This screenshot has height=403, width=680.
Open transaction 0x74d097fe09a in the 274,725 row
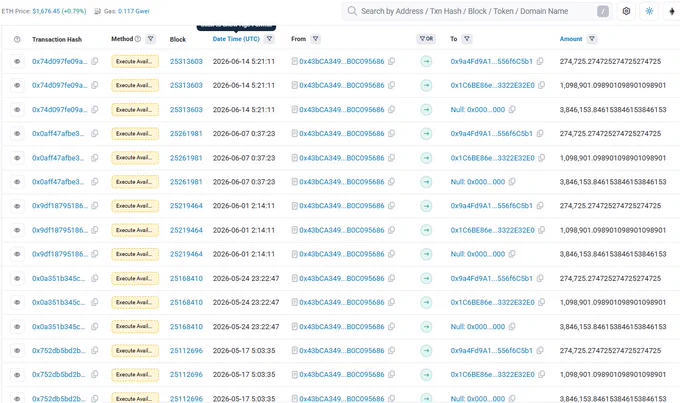tap(59, 62)
